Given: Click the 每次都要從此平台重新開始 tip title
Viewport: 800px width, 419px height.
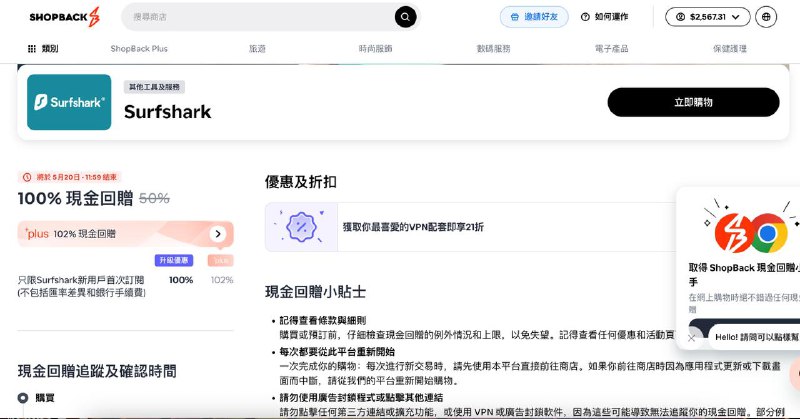Looking at the screenshot, I should 337,352.
